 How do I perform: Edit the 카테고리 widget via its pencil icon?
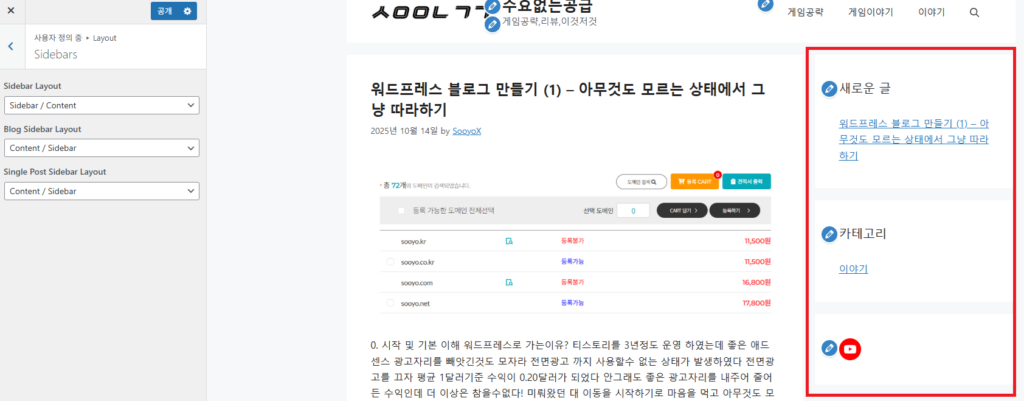[x=828, y=234]
